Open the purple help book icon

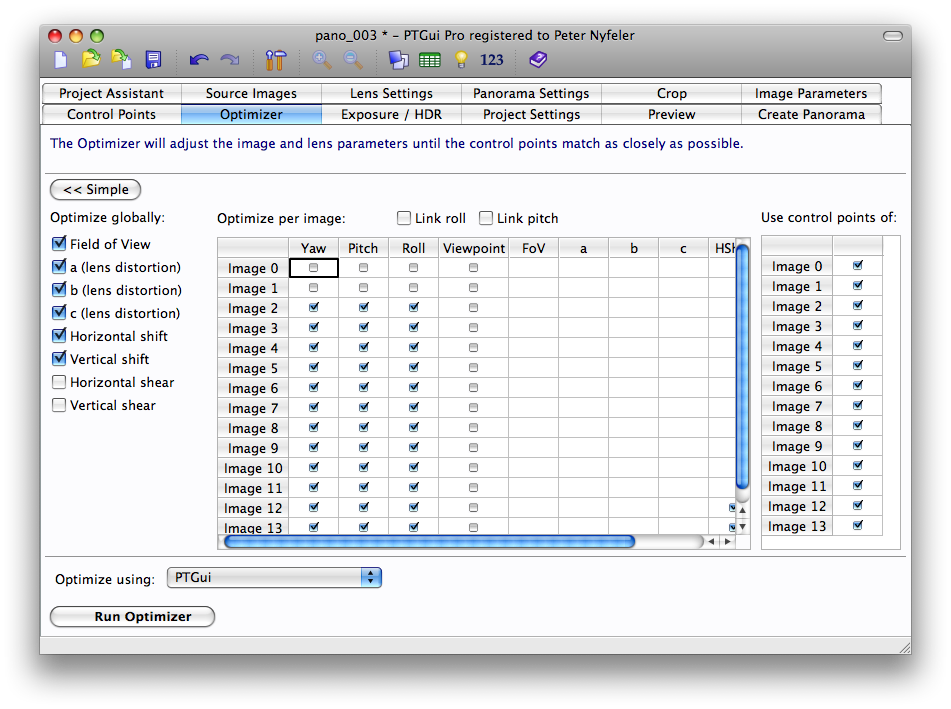tap(538, 60)
